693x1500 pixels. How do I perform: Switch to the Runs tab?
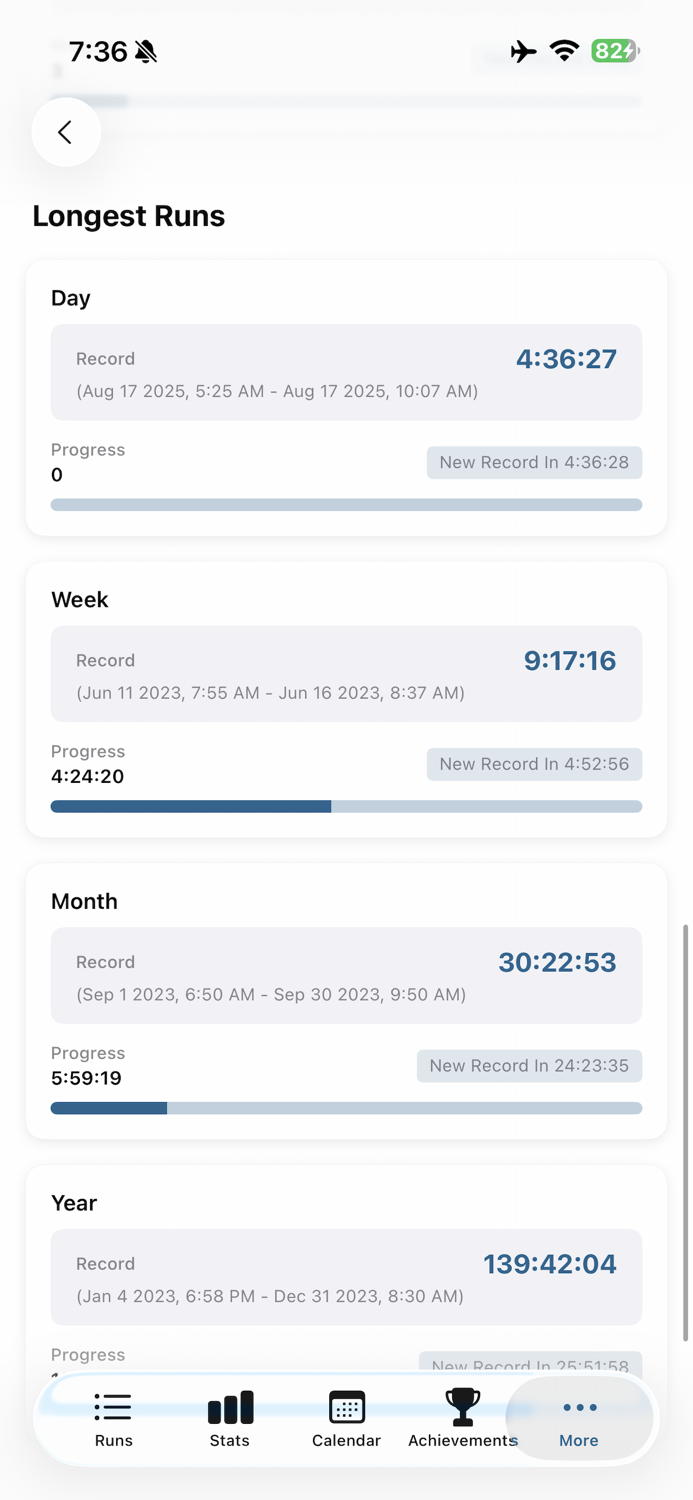point(113,1420)
